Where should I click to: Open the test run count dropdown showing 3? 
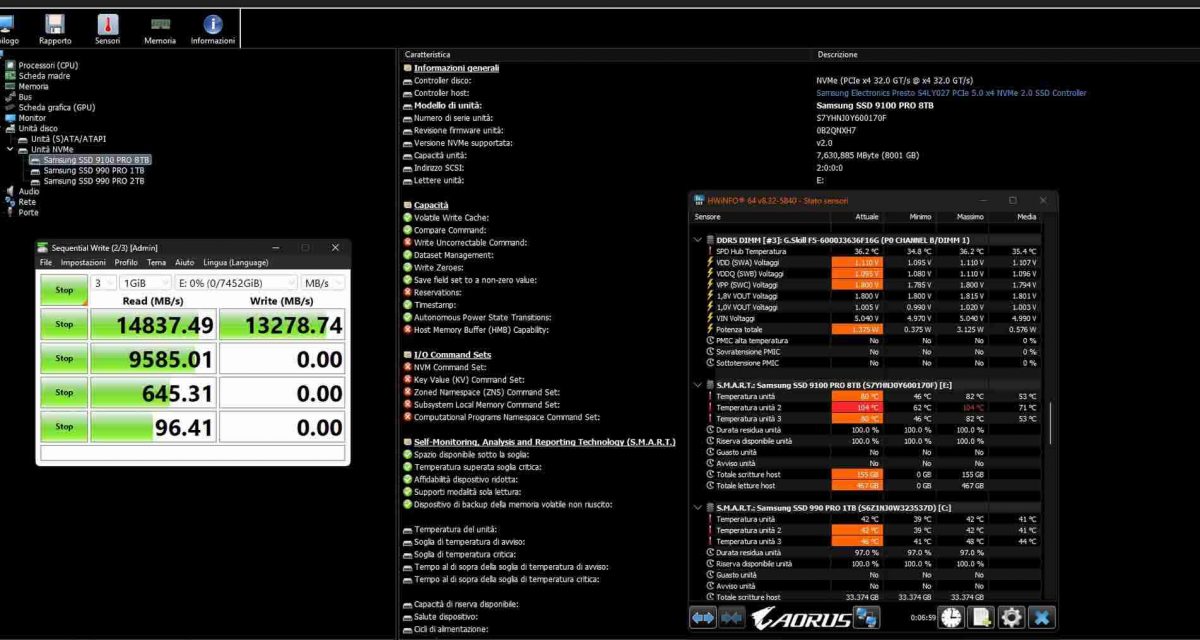(105, 282)
